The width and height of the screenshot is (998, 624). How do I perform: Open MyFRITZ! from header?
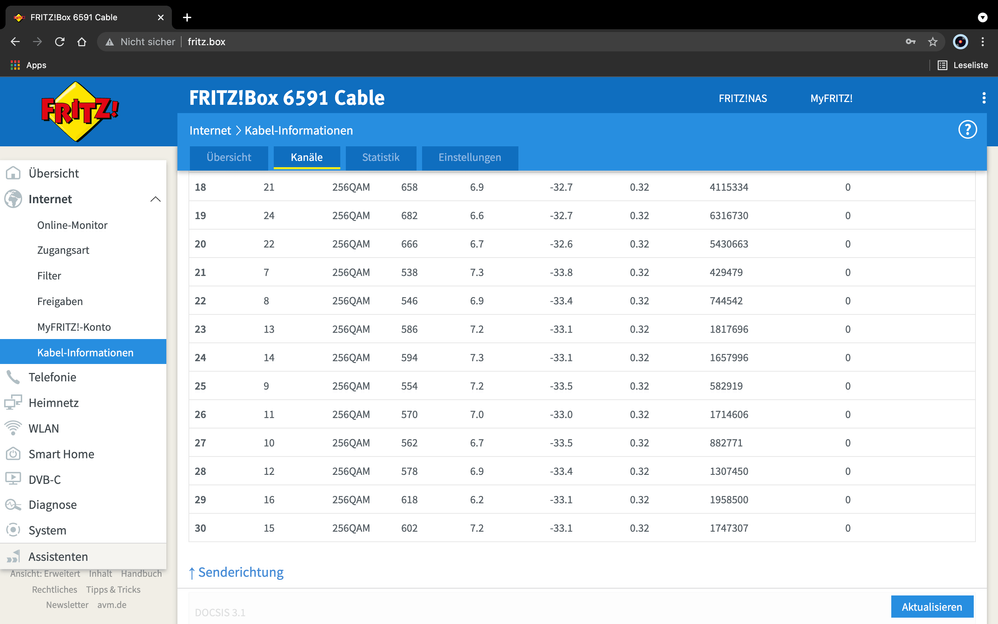(x=831, y=98)
